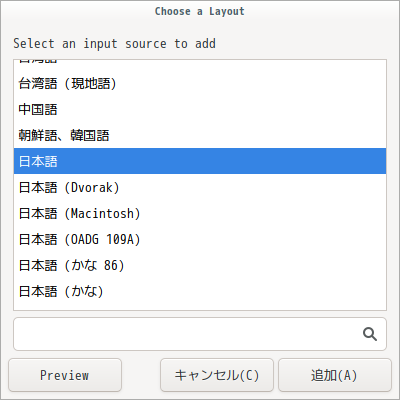
Task: Select 日本語 (かな 86) layout
Action: (200, 265)
